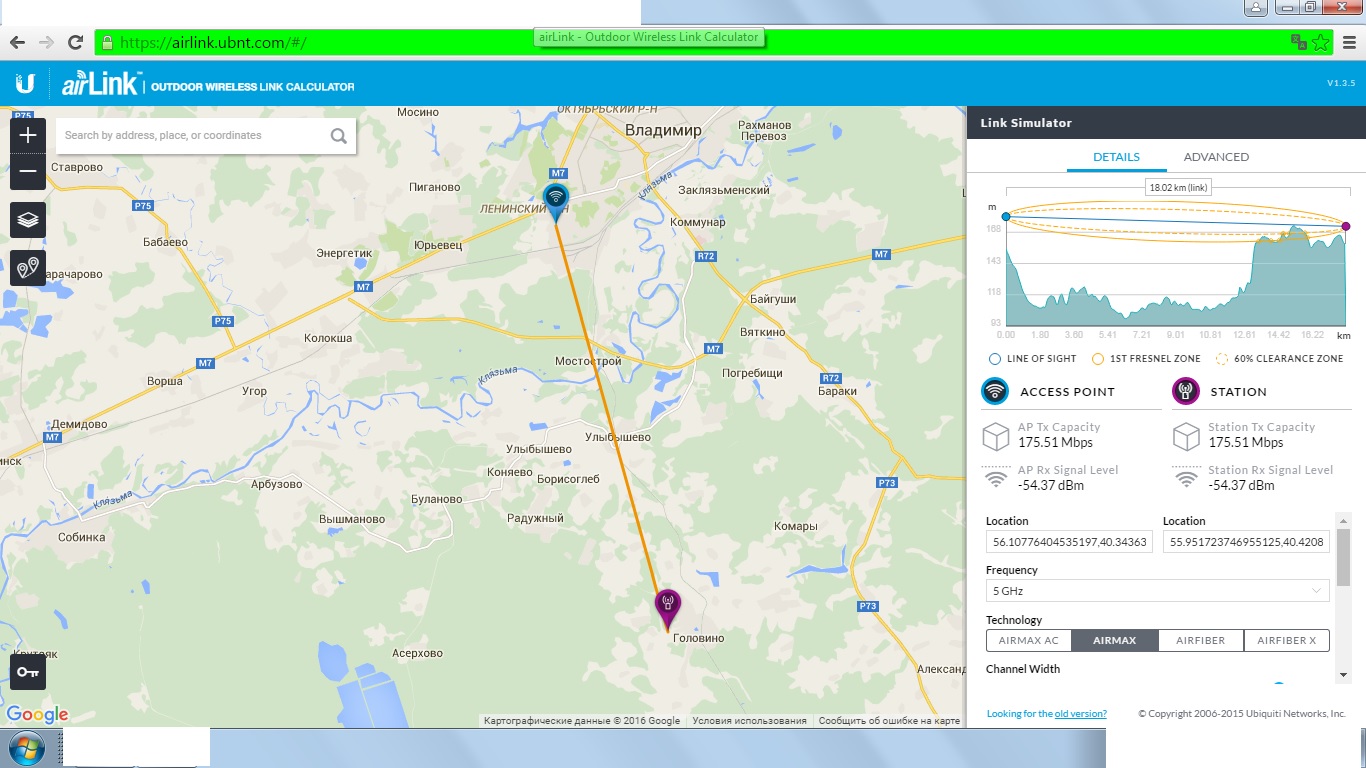Viewport: 1366px width, 768px height.
Task: Click the station Location field
Action: point(1246,542)
